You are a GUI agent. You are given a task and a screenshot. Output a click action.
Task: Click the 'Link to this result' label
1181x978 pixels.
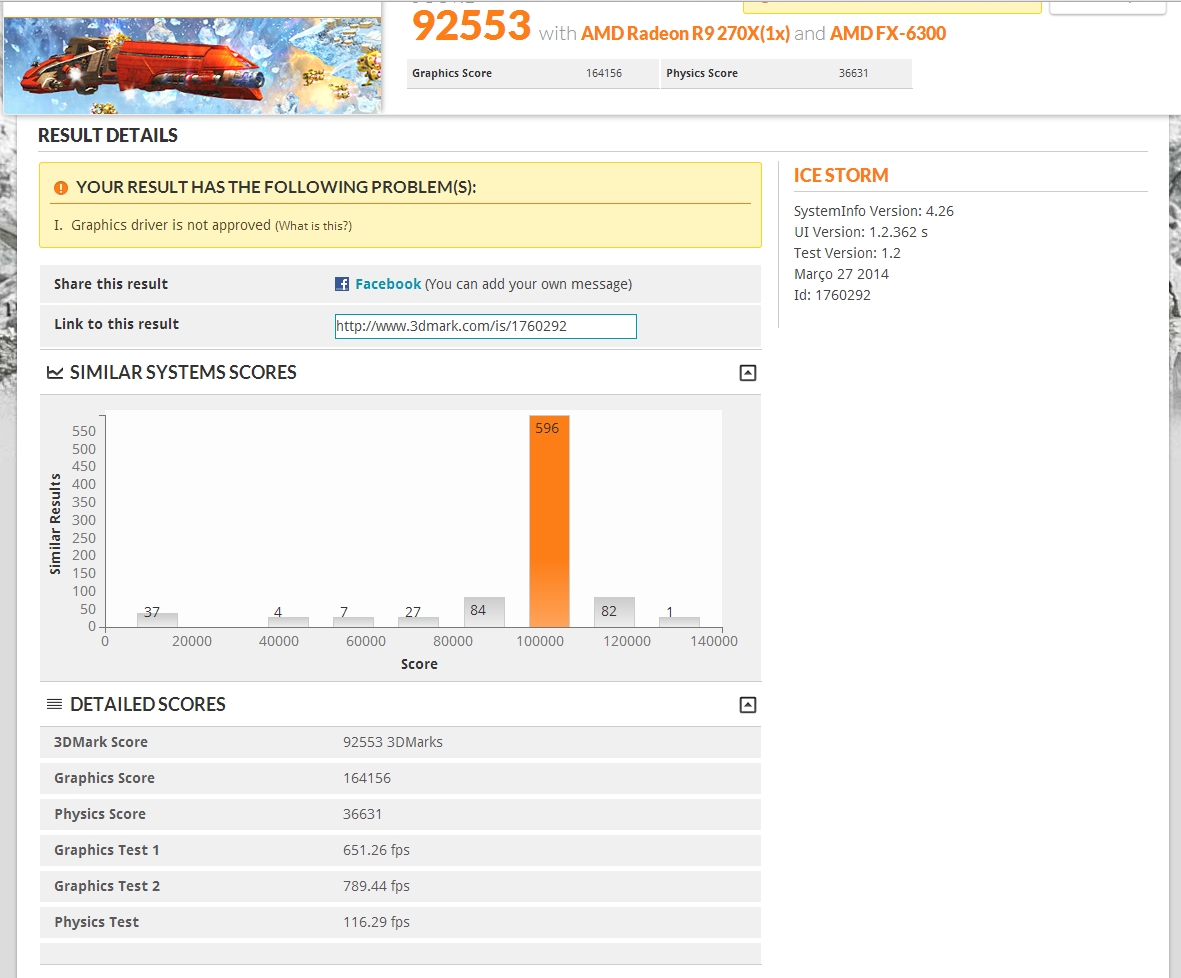pyautogui.click(x=117, y=324)
